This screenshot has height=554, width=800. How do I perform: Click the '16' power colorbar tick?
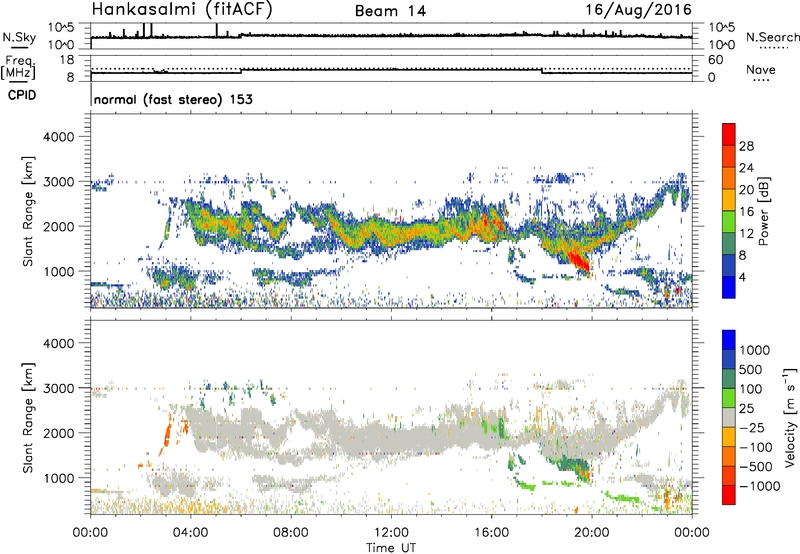[746, 212]
